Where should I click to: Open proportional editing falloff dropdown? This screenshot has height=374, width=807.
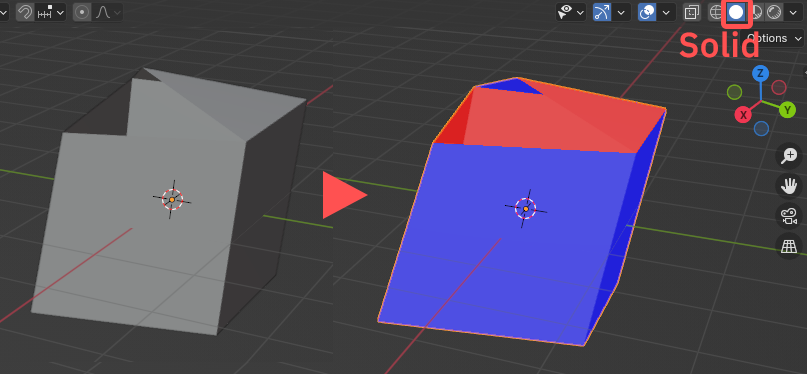[107, 12]
